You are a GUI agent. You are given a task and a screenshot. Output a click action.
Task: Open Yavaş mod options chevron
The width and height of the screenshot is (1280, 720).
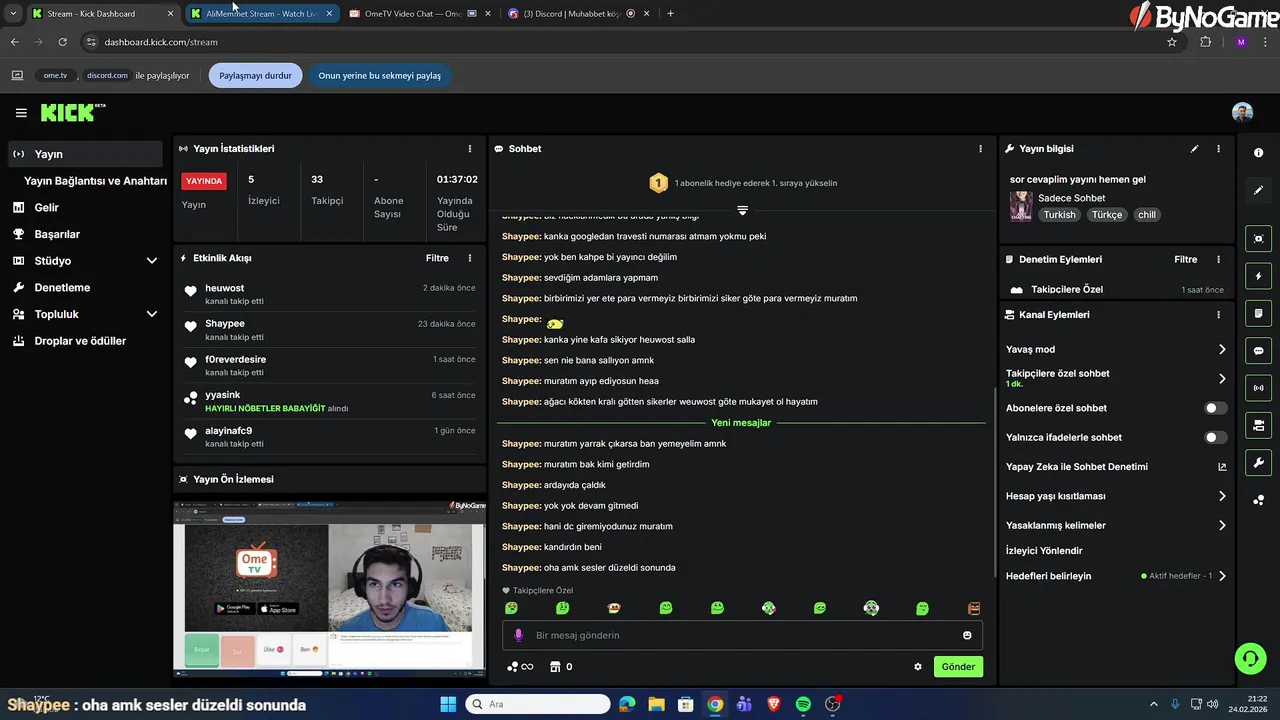1221,350
